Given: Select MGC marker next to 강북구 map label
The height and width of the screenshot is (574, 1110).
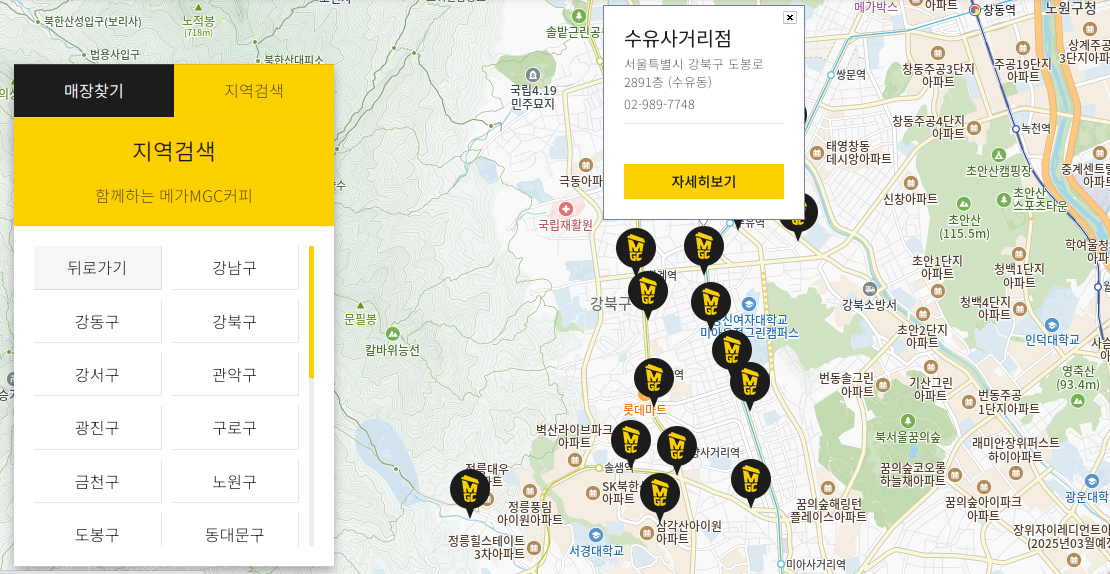Looking at the screenshot, I should (647, 291).
